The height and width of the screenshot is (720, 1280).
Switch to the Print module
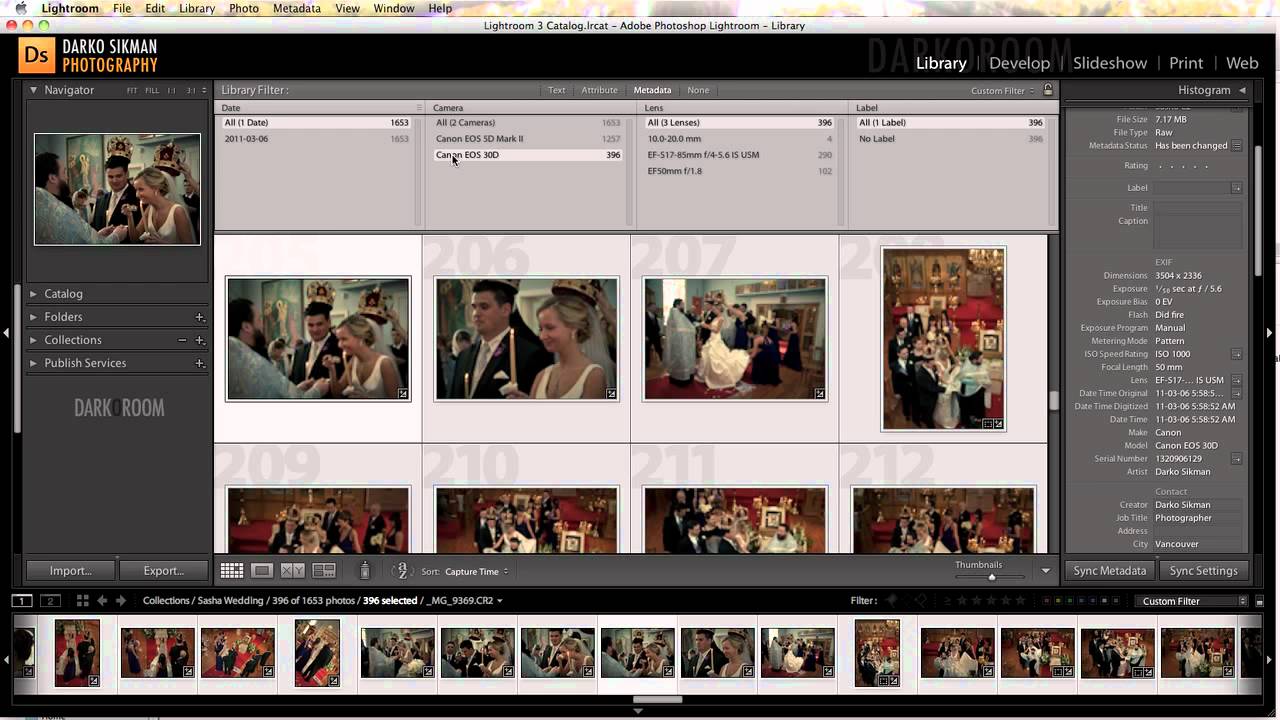1186,63
